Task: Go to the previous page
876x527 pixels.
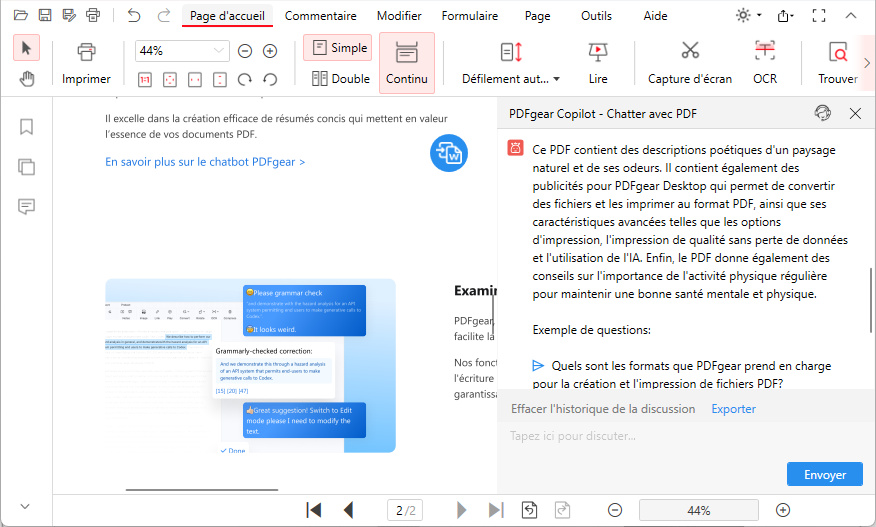Action: (x=349, y=510)
